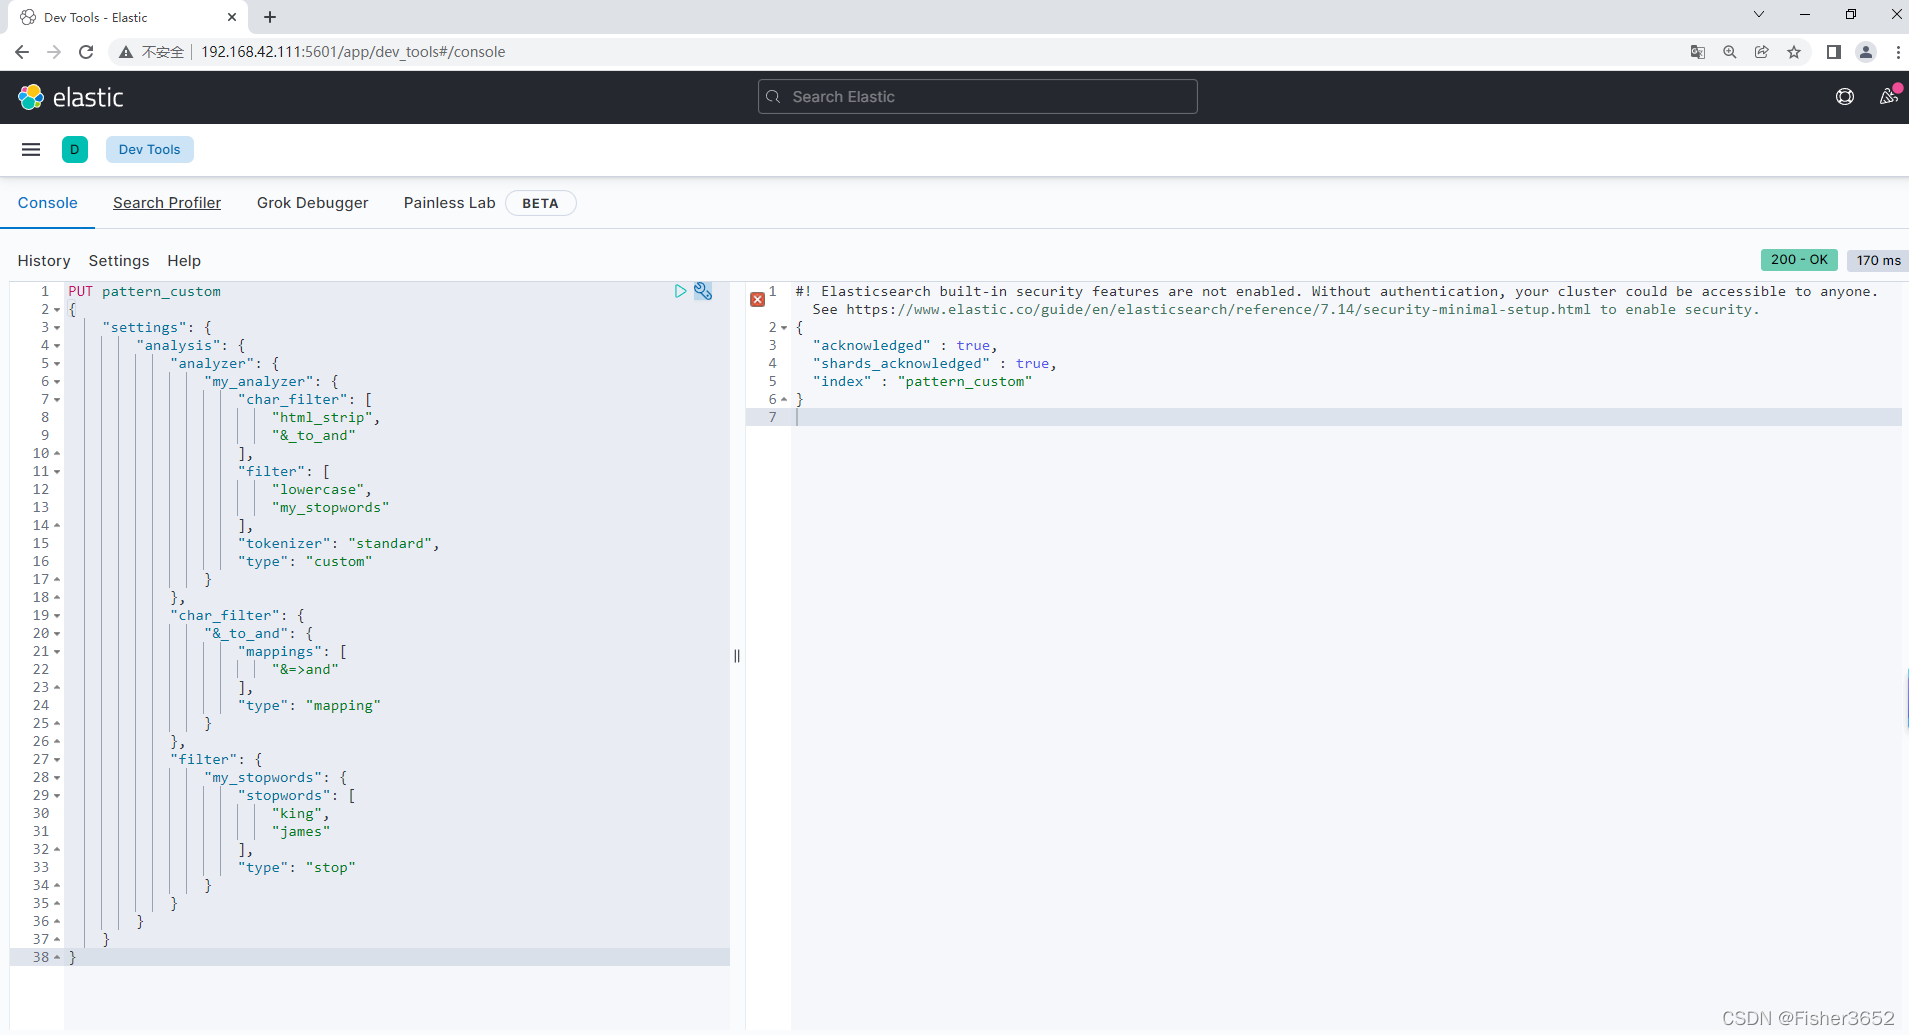The width and height of the screenshot is (1909, 1035).
Task: Open the newsfeed notifications icon
Action: [1888, 97]
